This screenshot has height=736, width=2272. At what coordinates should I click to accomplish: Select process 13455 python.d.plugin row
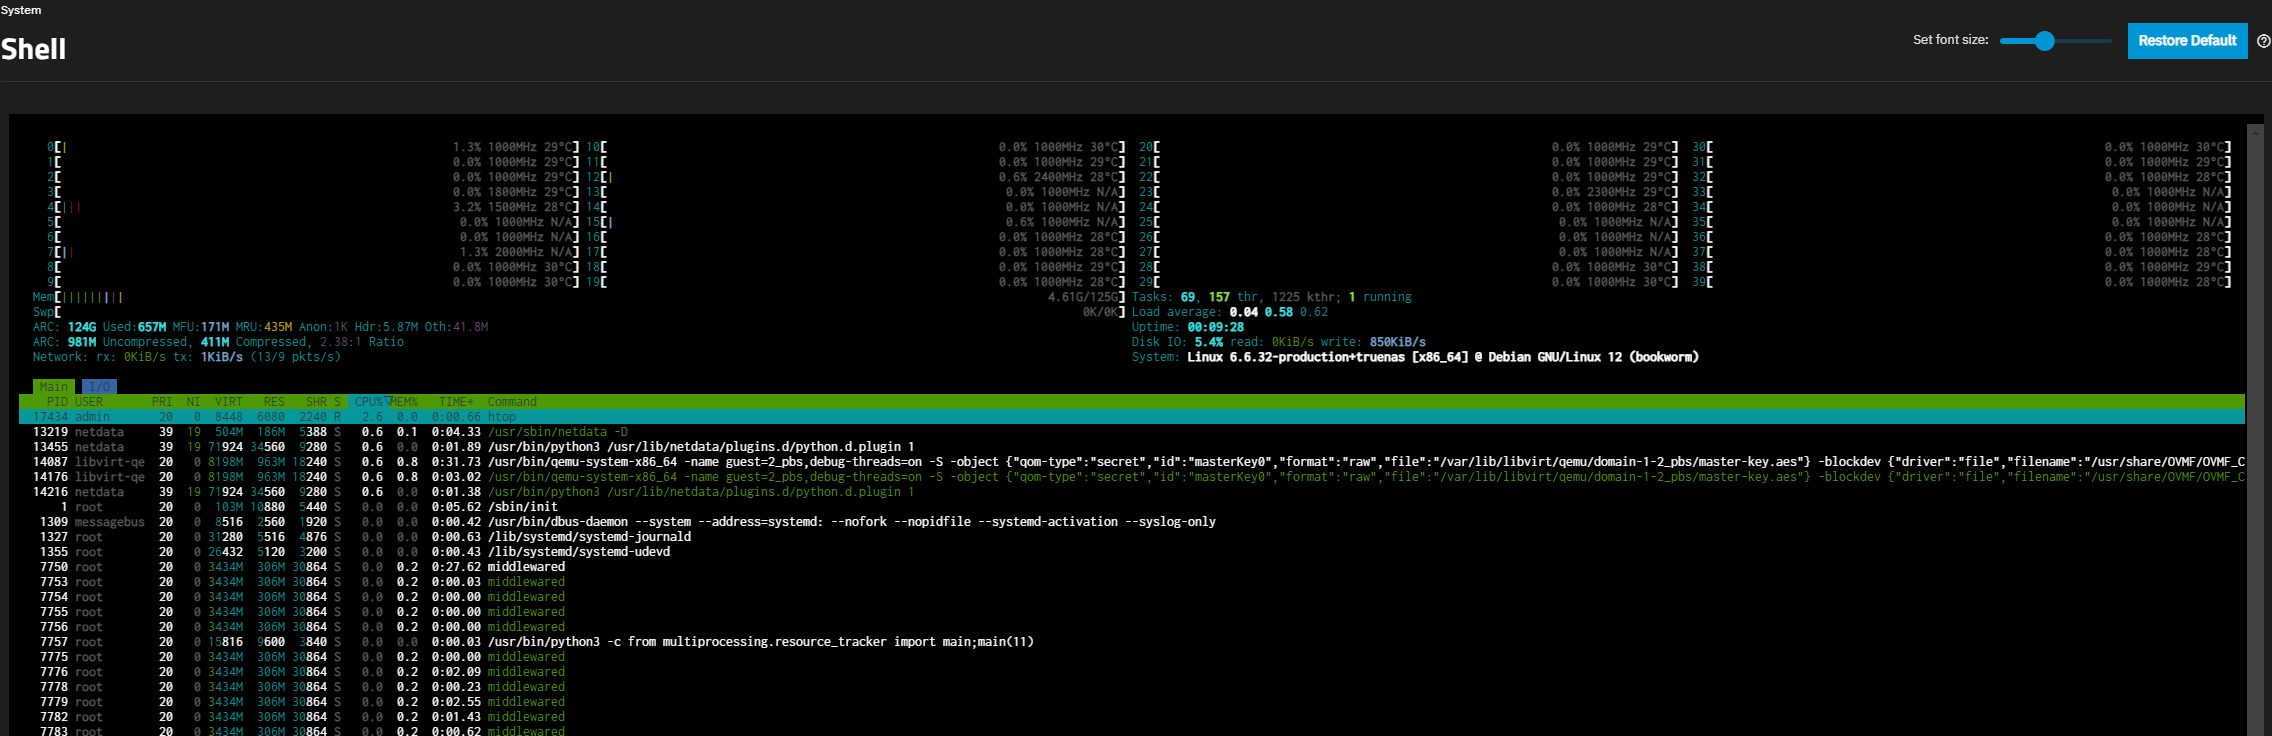[1132, 447]
